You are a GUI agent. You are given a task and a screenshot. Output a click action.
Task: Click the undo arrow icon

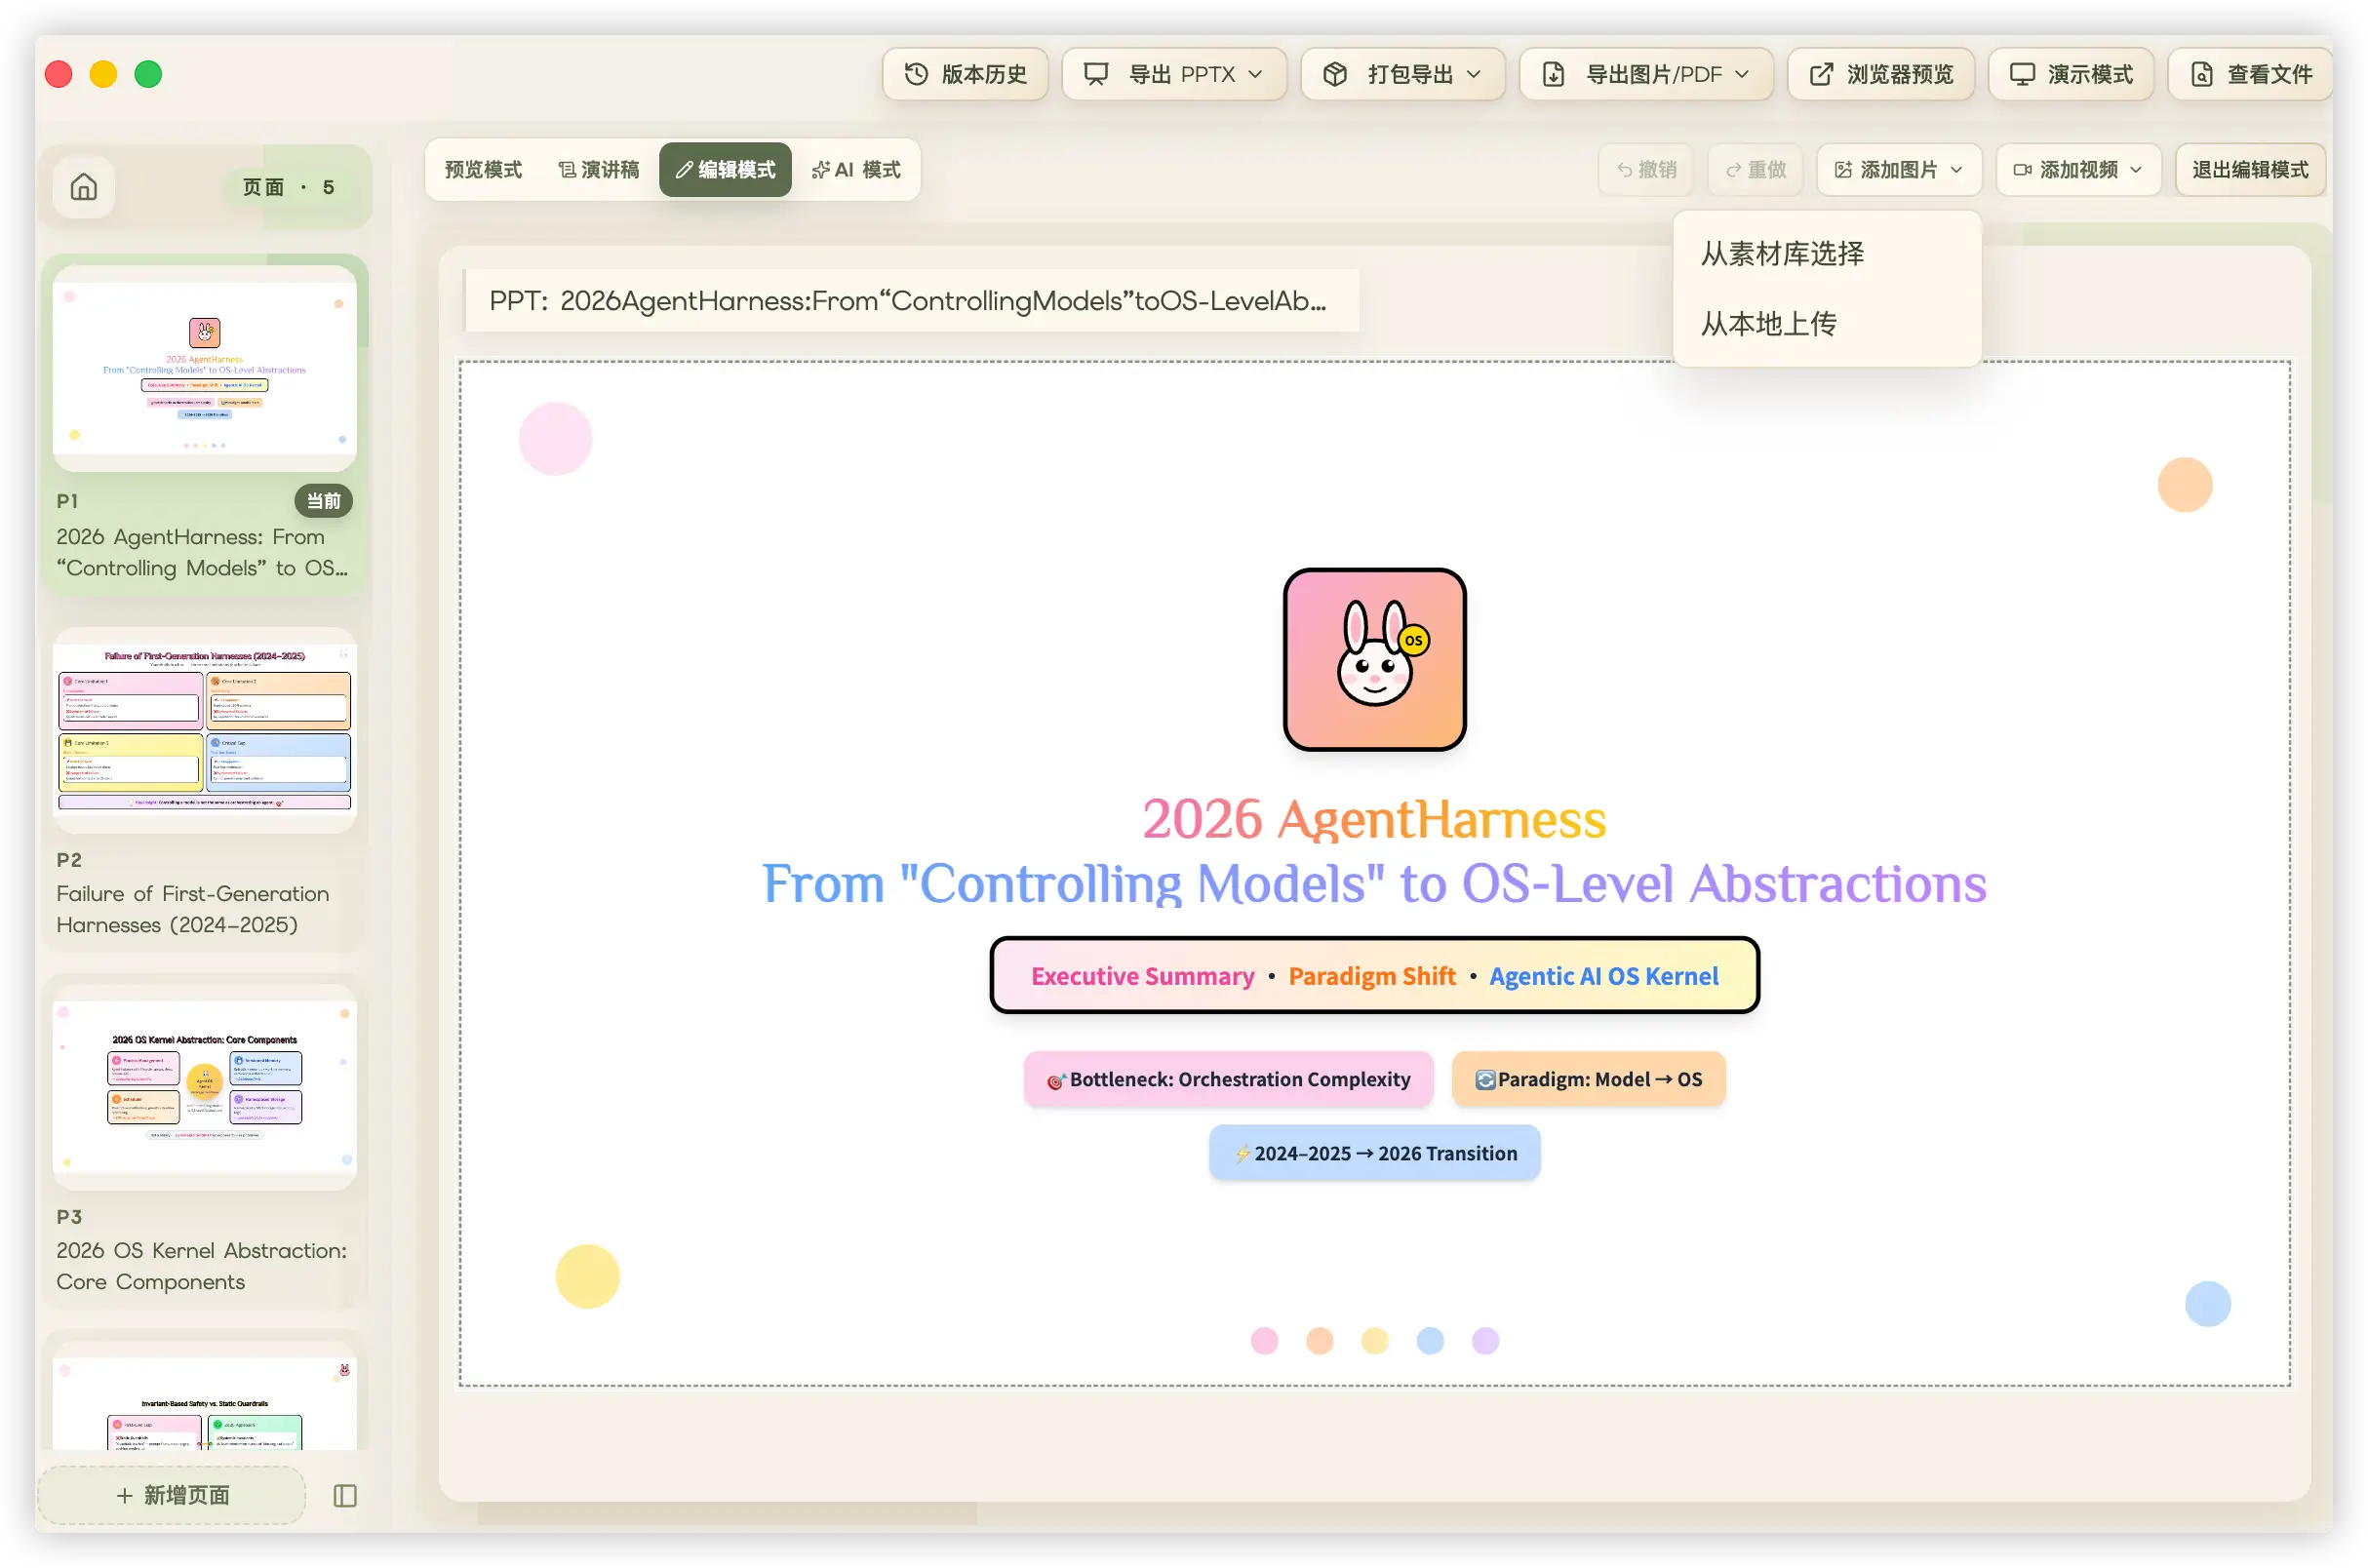[1625, 170]
